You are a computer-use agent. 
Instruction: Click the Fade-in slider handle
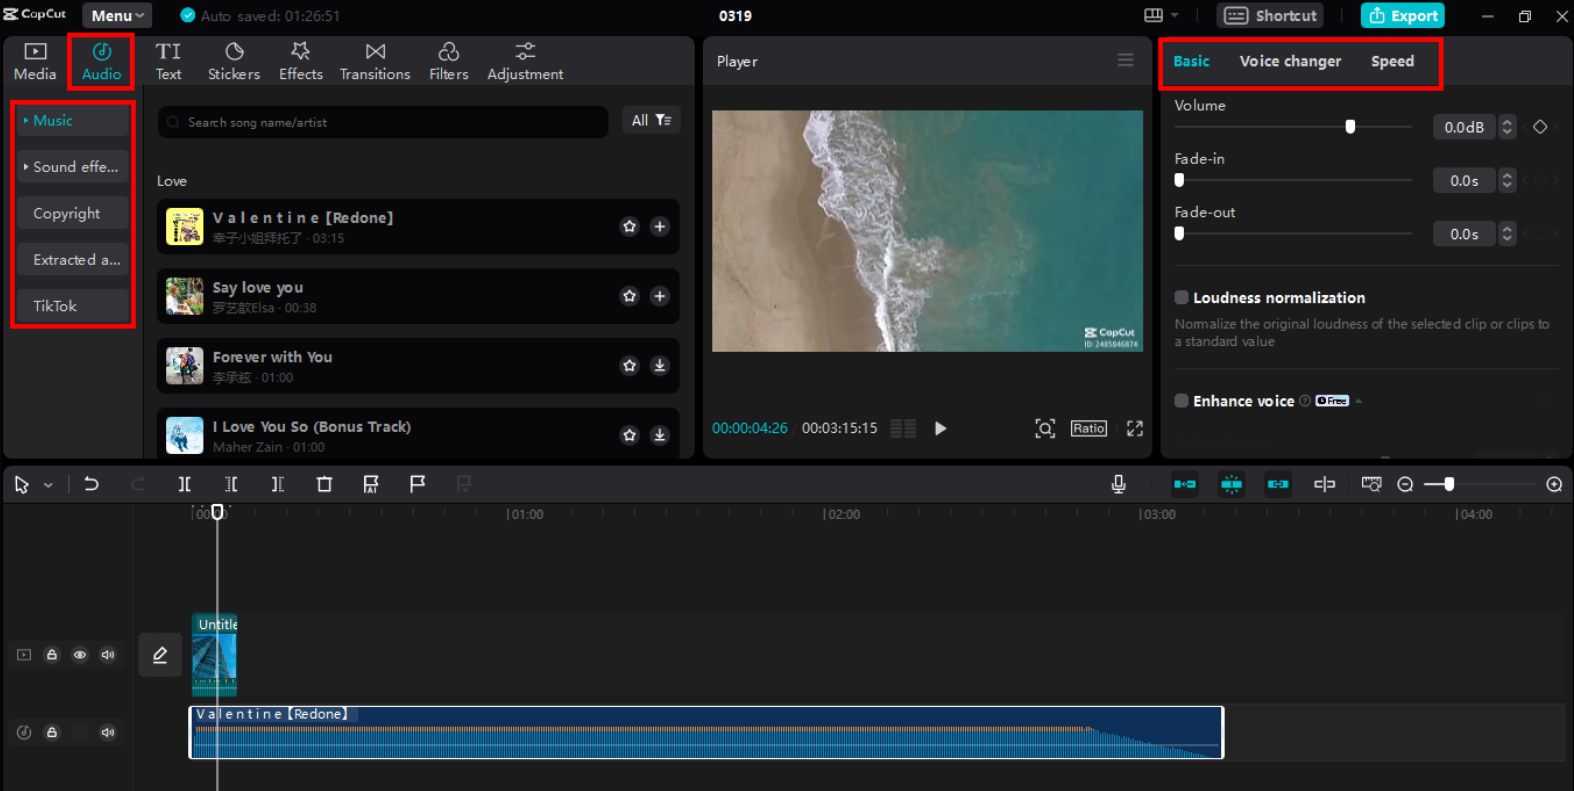(1179, 180)
